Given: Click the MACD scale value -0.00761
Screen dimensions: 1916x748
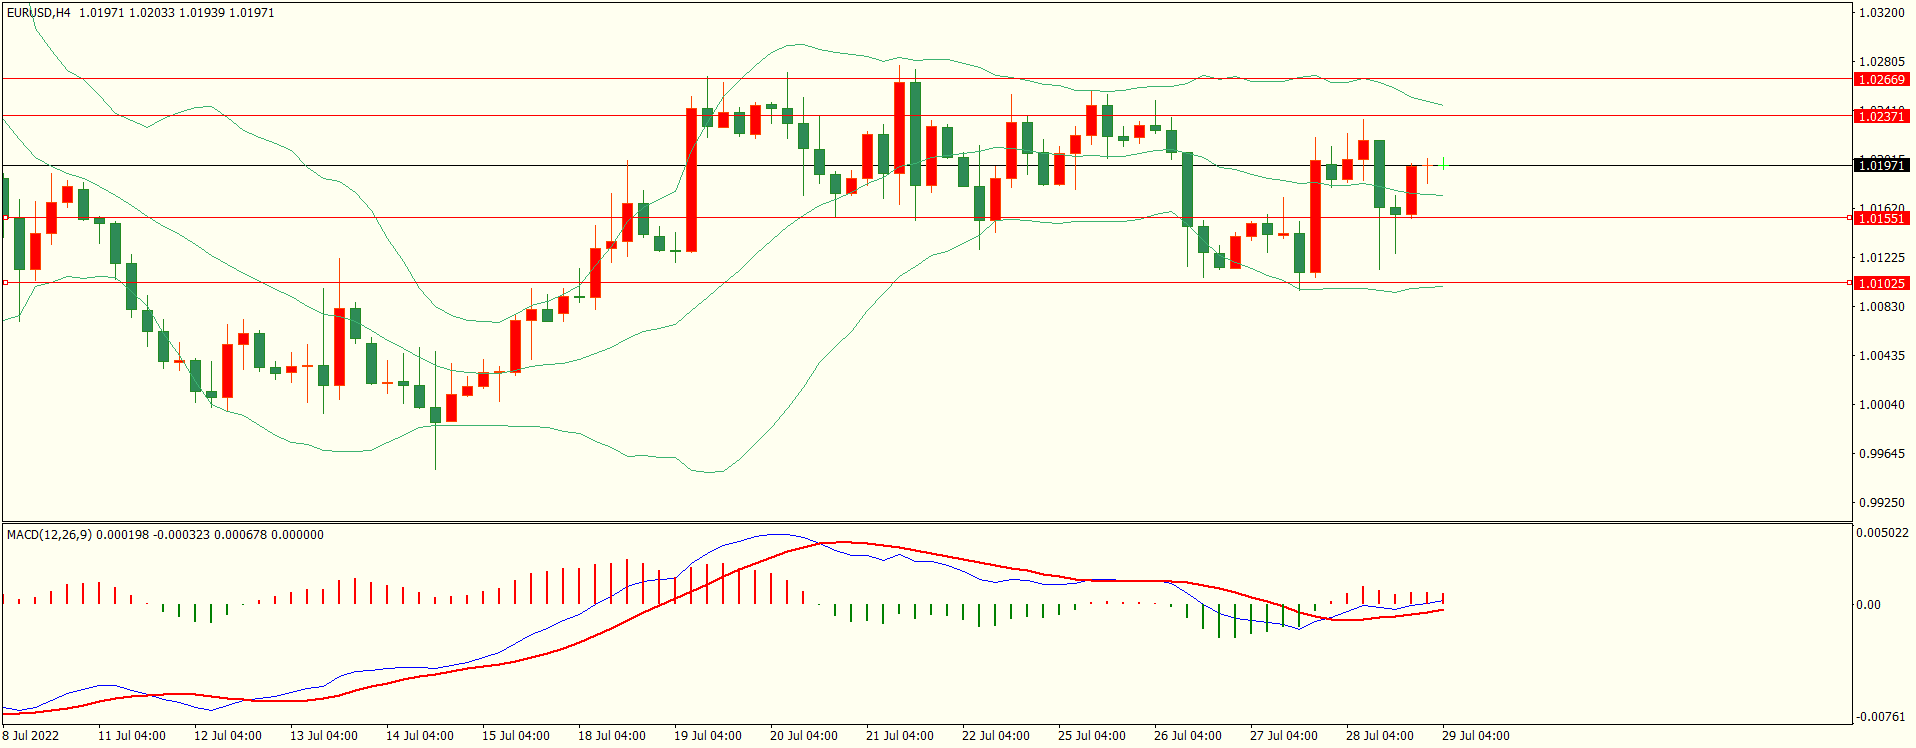Looking at the screenshot, I should 1881,717.
